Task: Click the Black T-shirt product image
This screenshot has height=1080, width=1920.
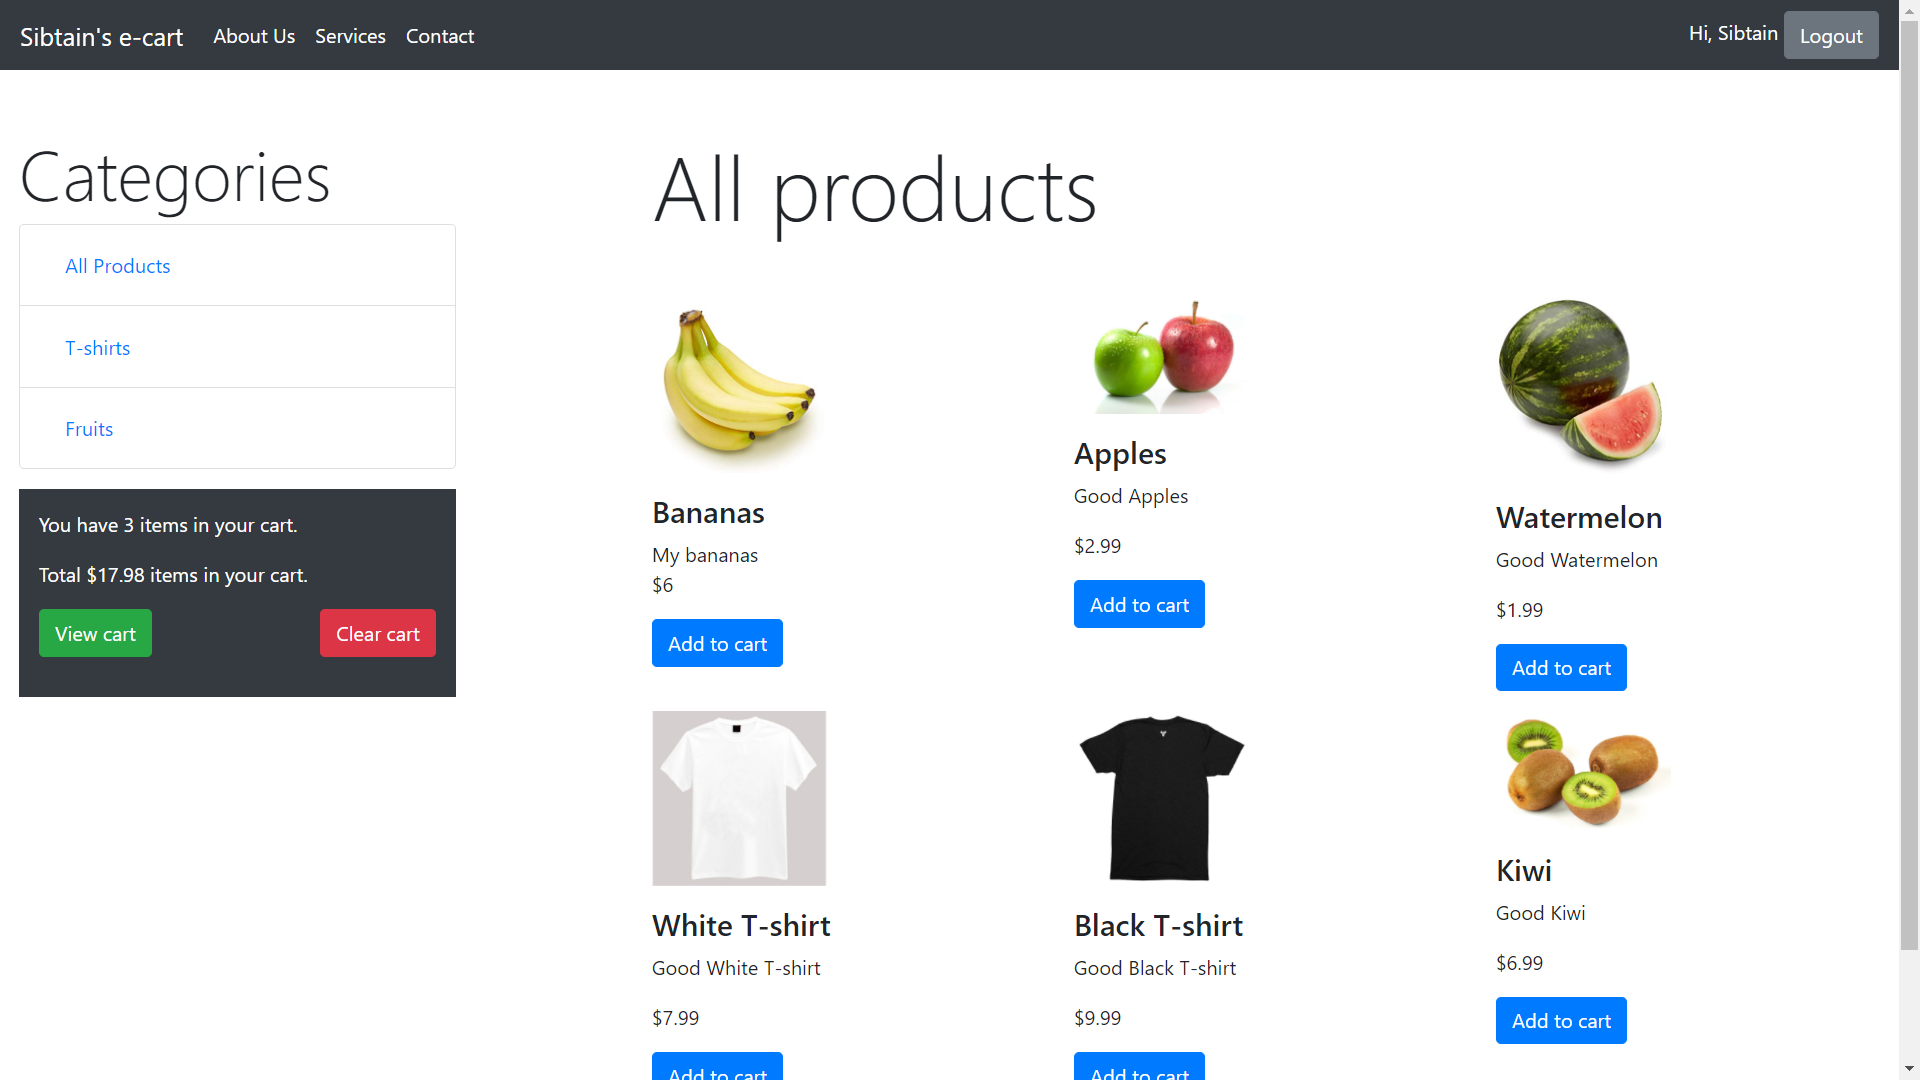Action: pyautogui.click(x=1161, y=798)
